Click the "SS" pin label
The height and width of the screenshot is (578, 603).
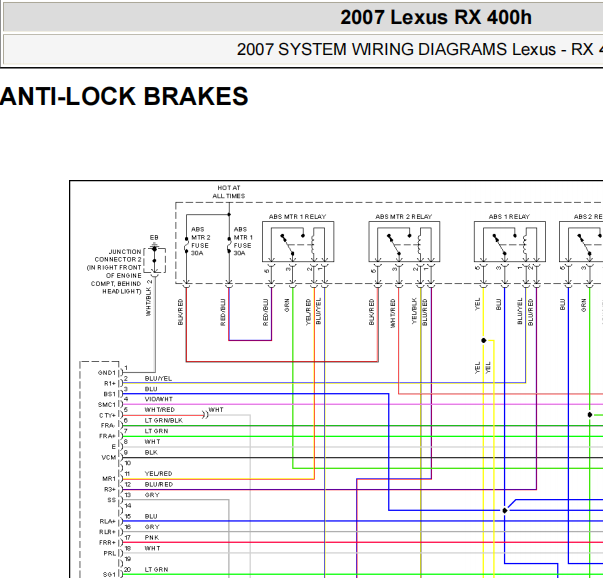coord(112,500)
